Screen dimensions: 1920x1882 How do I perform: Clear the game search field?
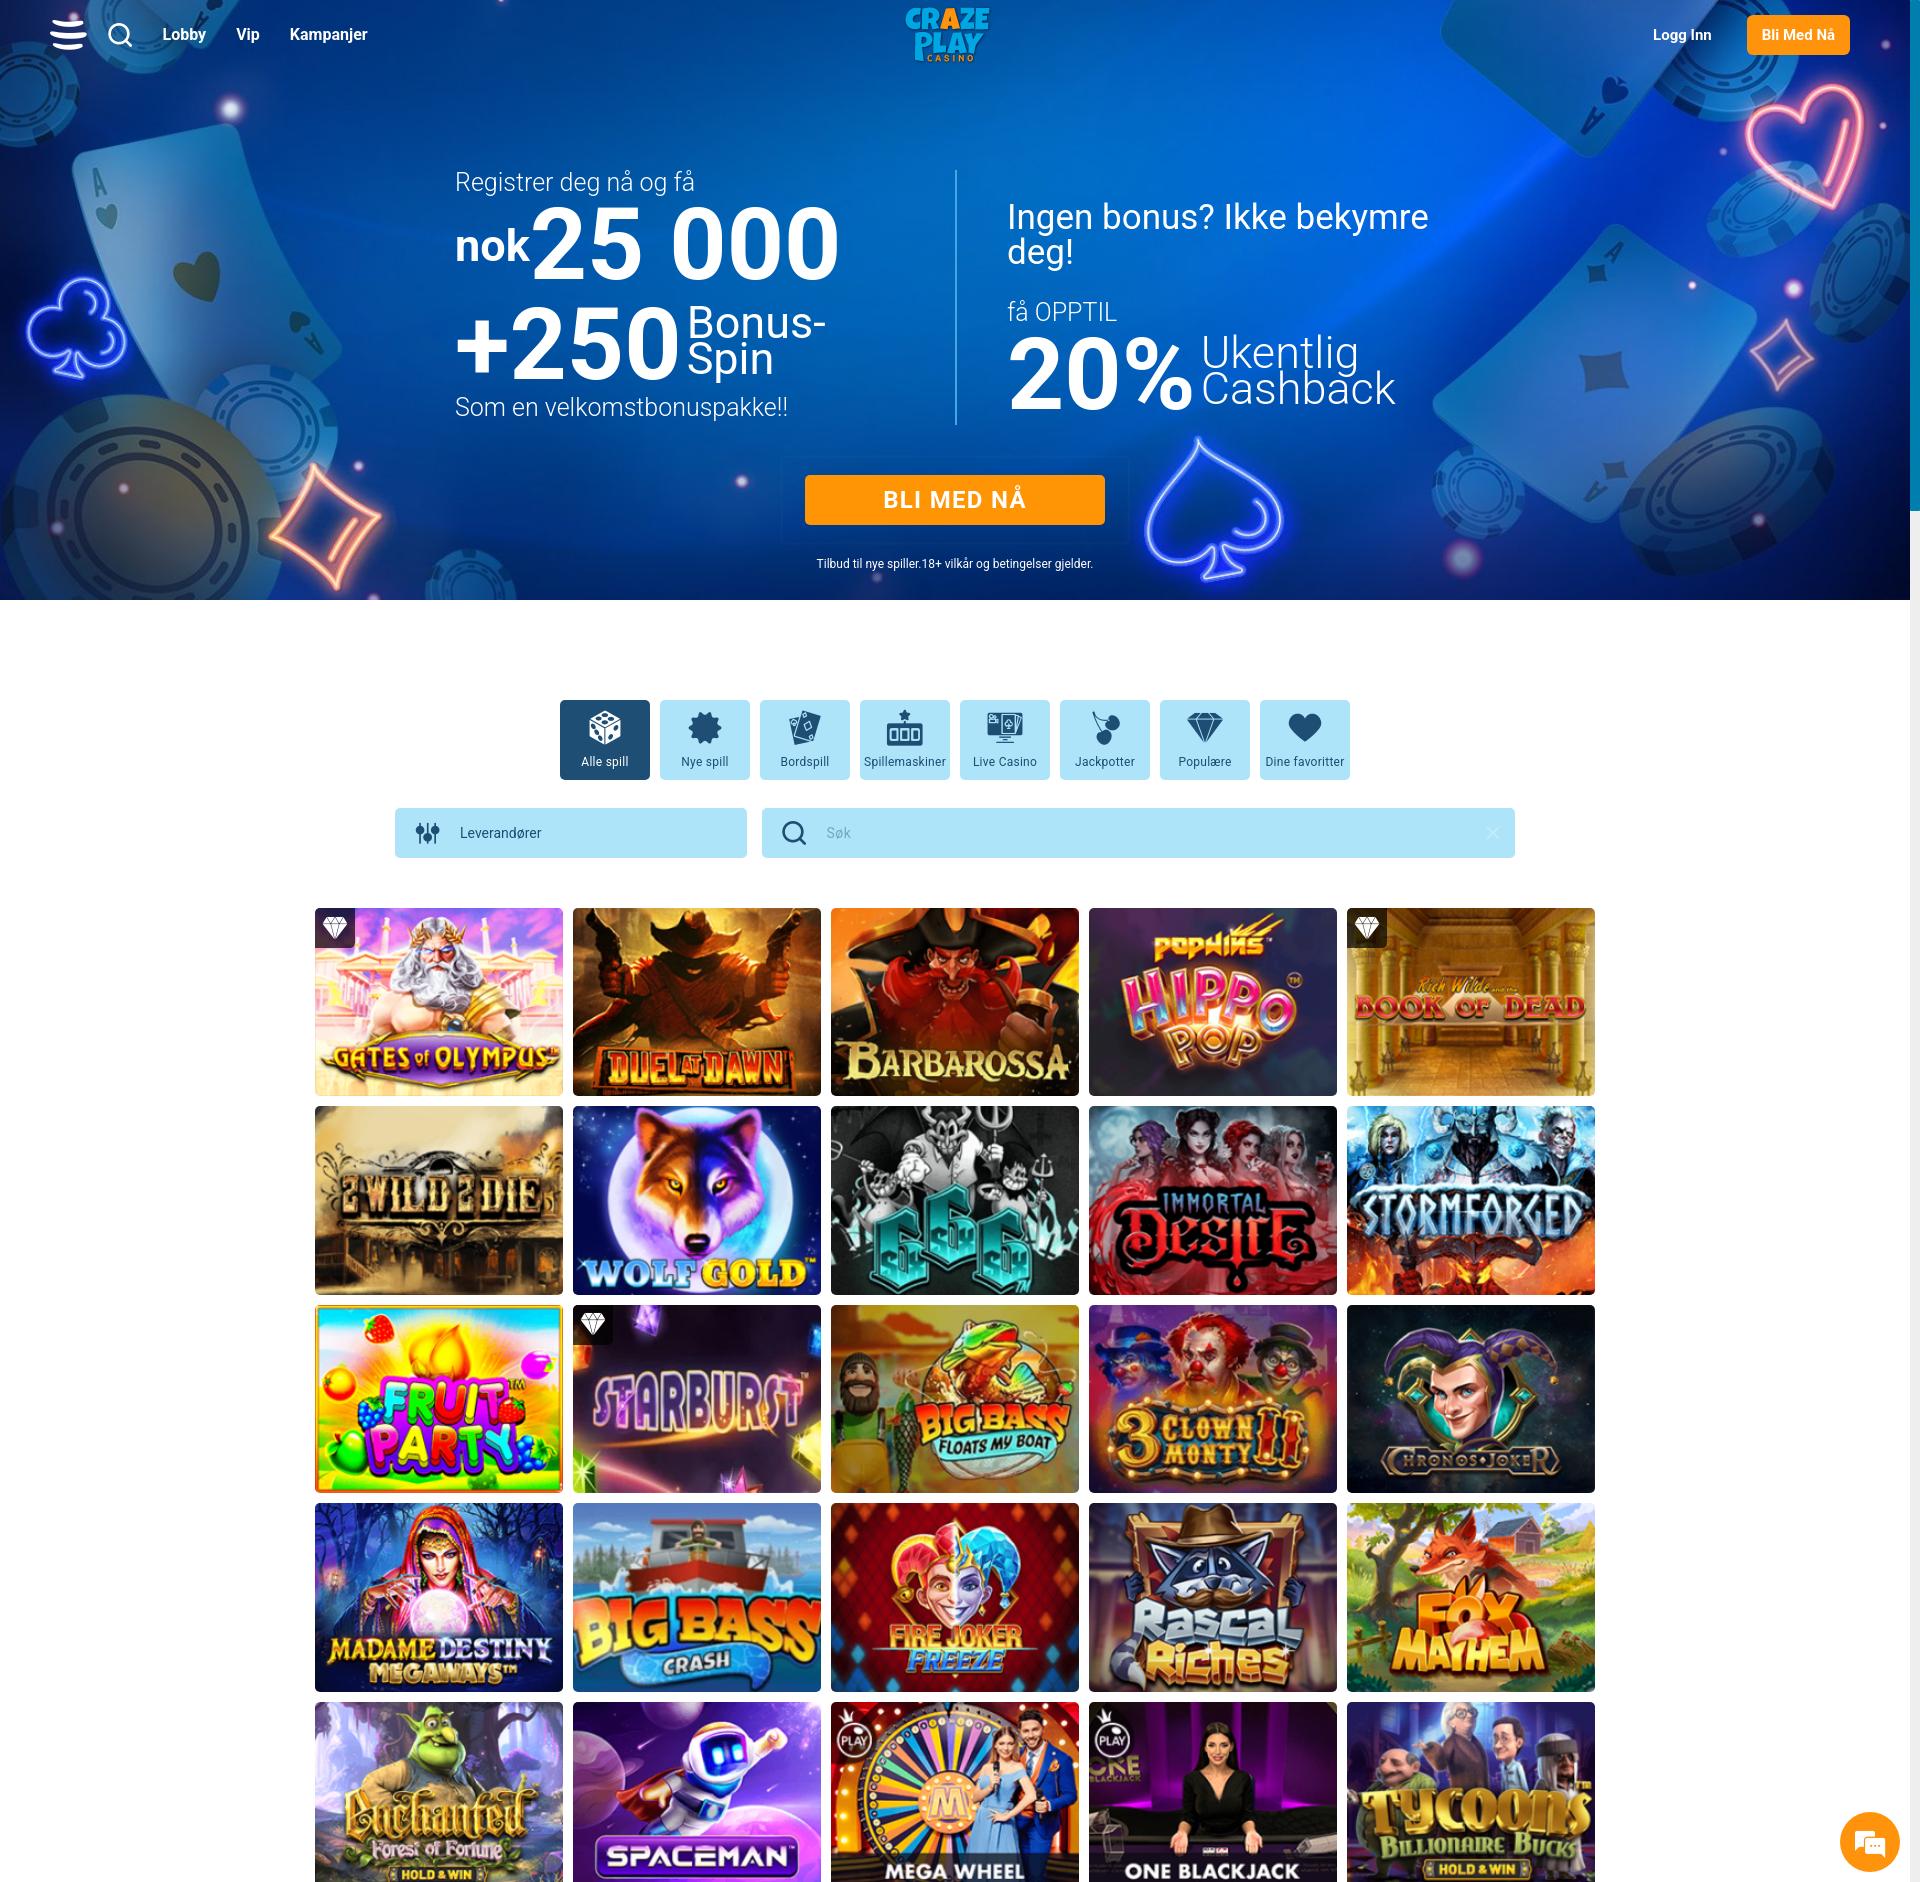1492,833
